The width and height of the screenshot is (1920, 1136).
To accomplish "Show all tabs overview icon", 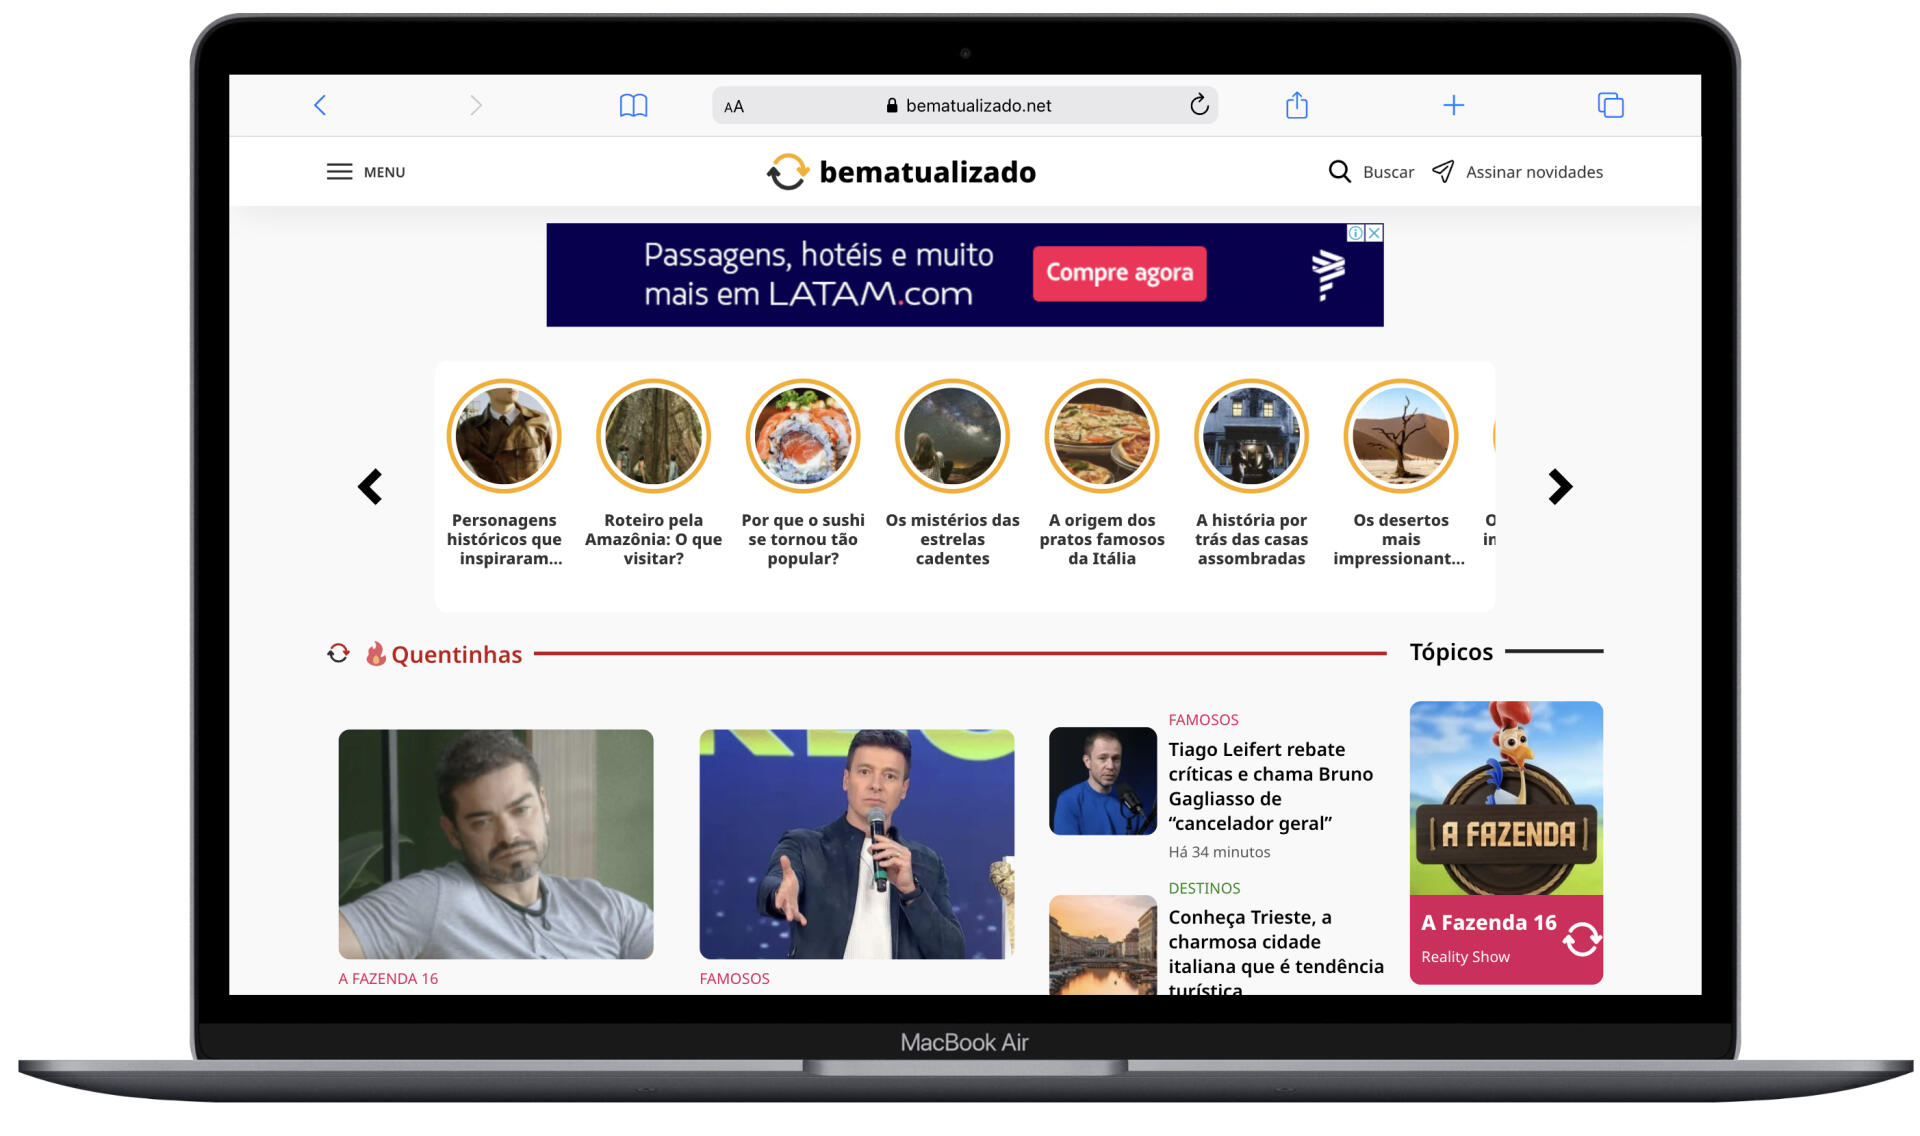I will [x=1610, y=105].
